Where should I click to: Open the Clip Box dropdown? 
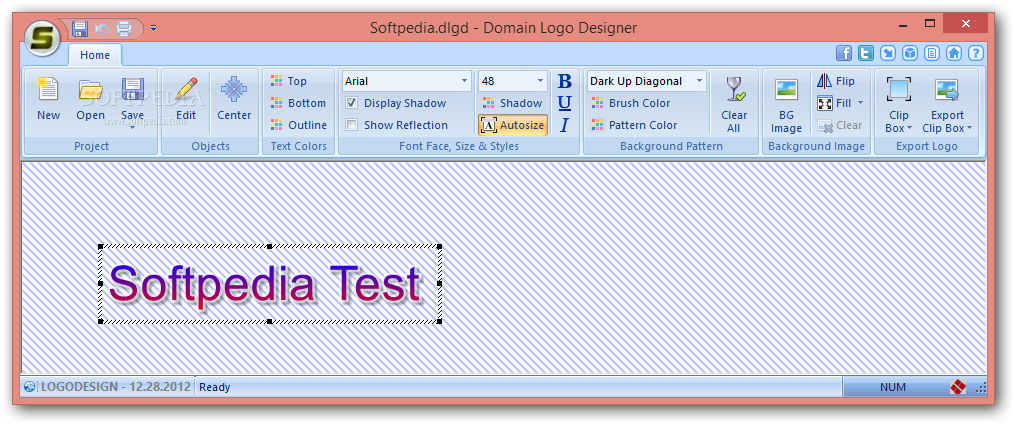(x=898, y=104)
